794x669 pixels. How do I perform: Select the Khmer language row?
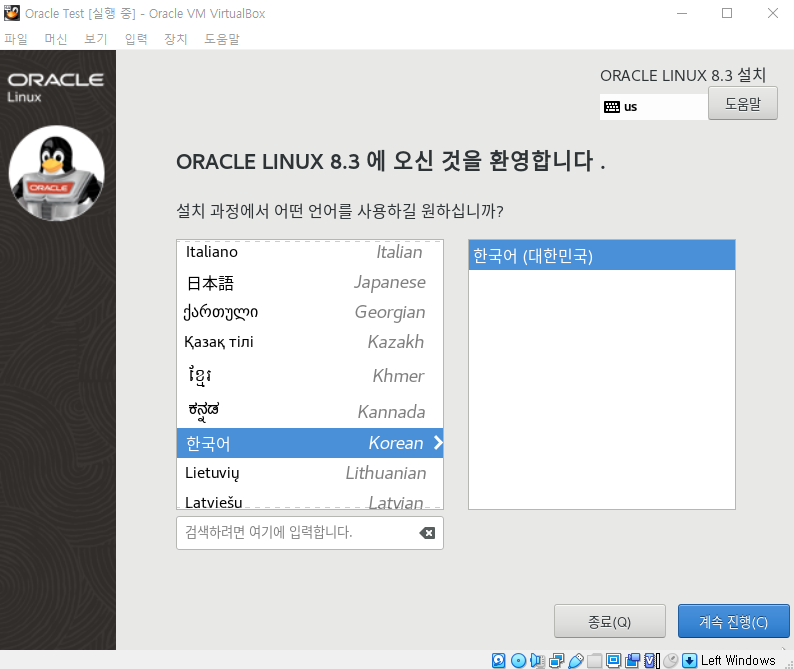pyautogui.click(x=310, y=376)
